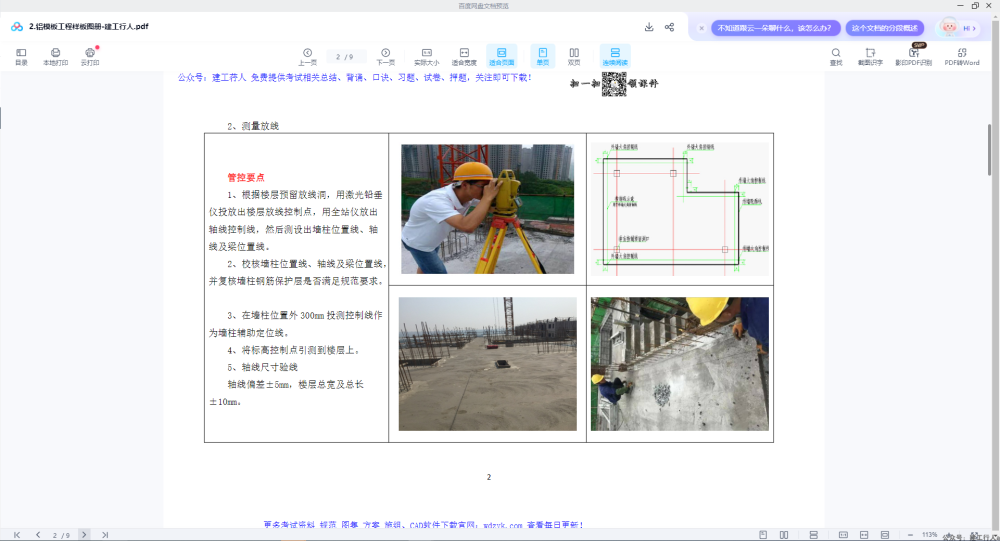Select continuous reading icon in status bar
The width and height of the screenshot is (1000, 541).
[813, 535]
